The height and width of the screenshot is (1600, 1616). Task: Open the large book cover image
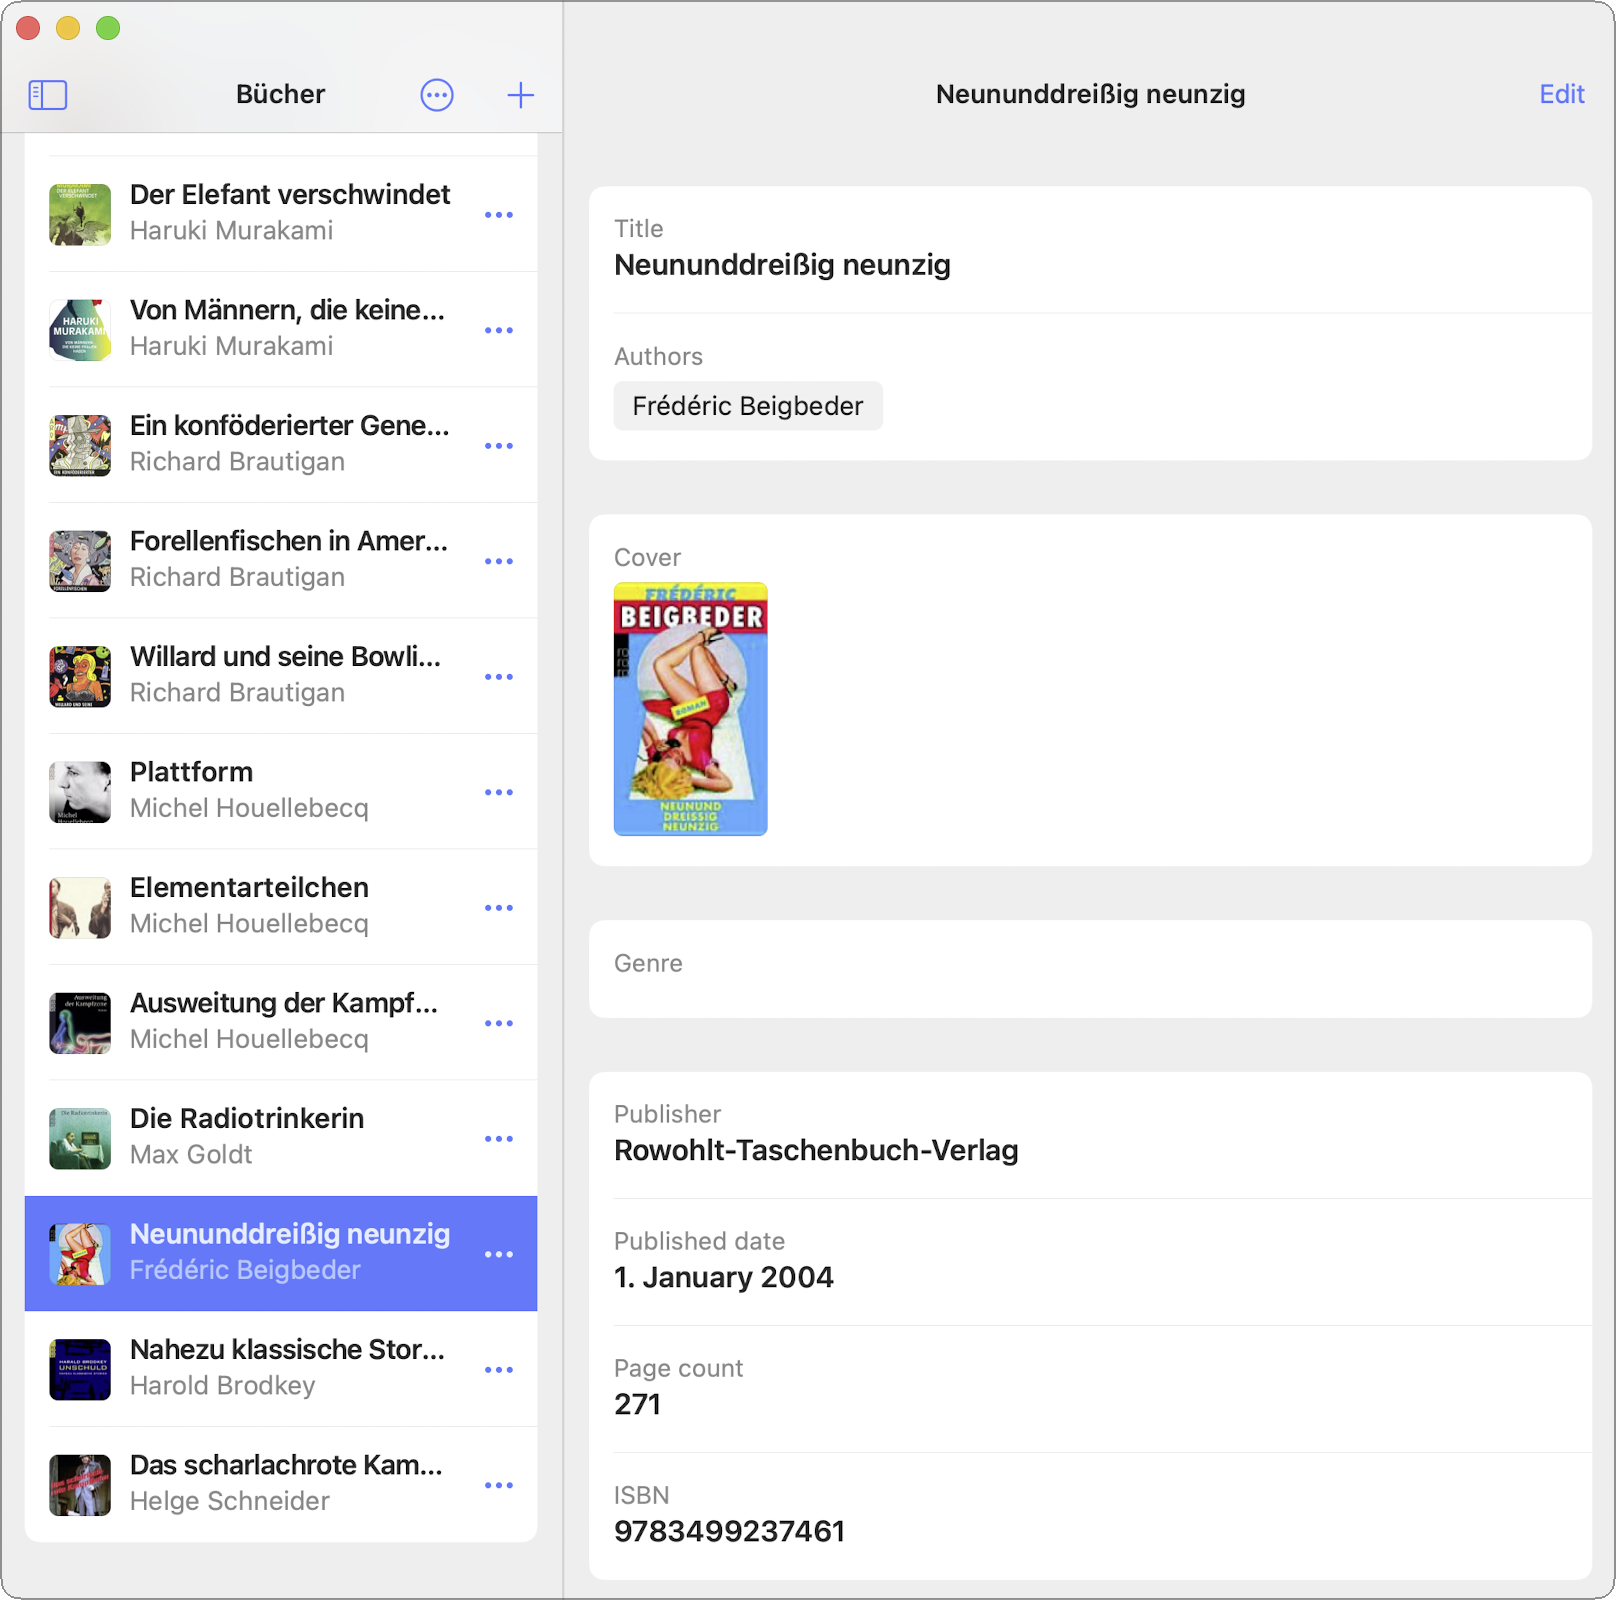(x=690, y=709)
